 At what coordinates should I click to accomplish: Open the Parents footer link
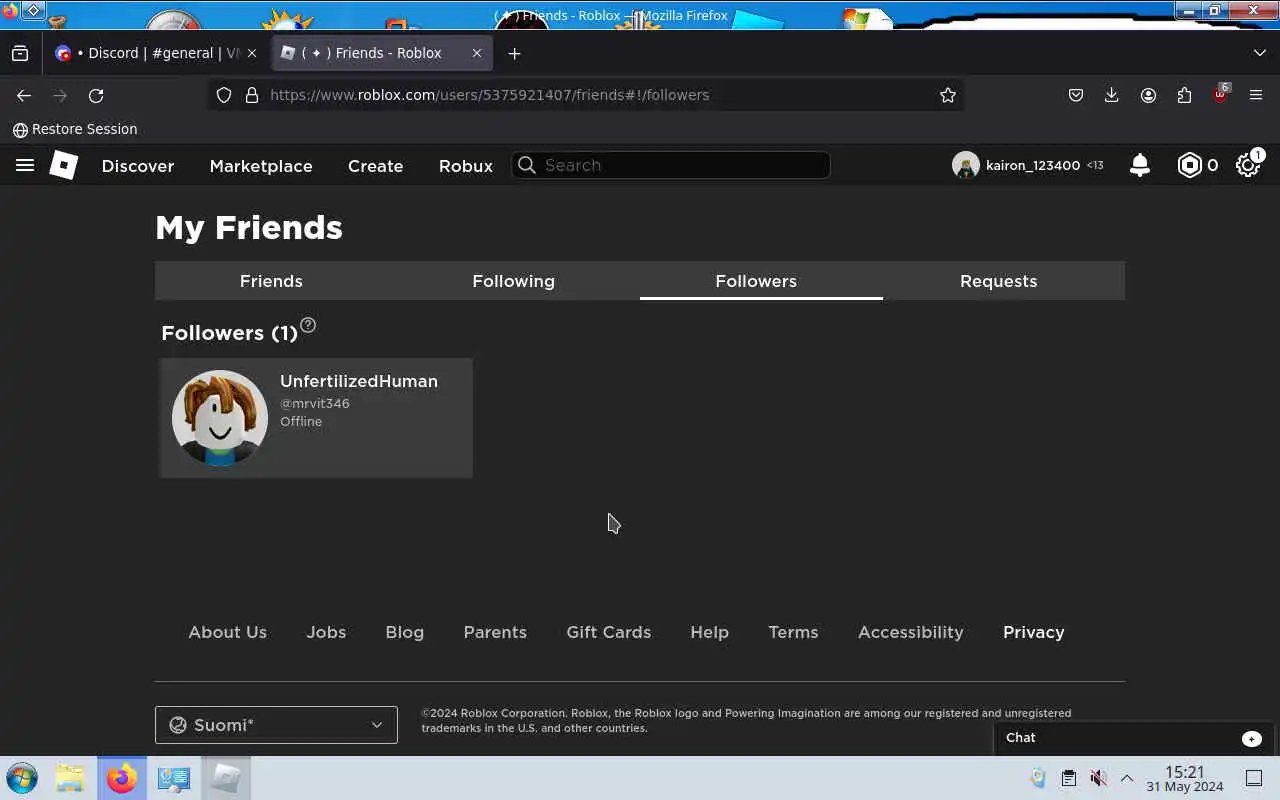tap(495, 632)
